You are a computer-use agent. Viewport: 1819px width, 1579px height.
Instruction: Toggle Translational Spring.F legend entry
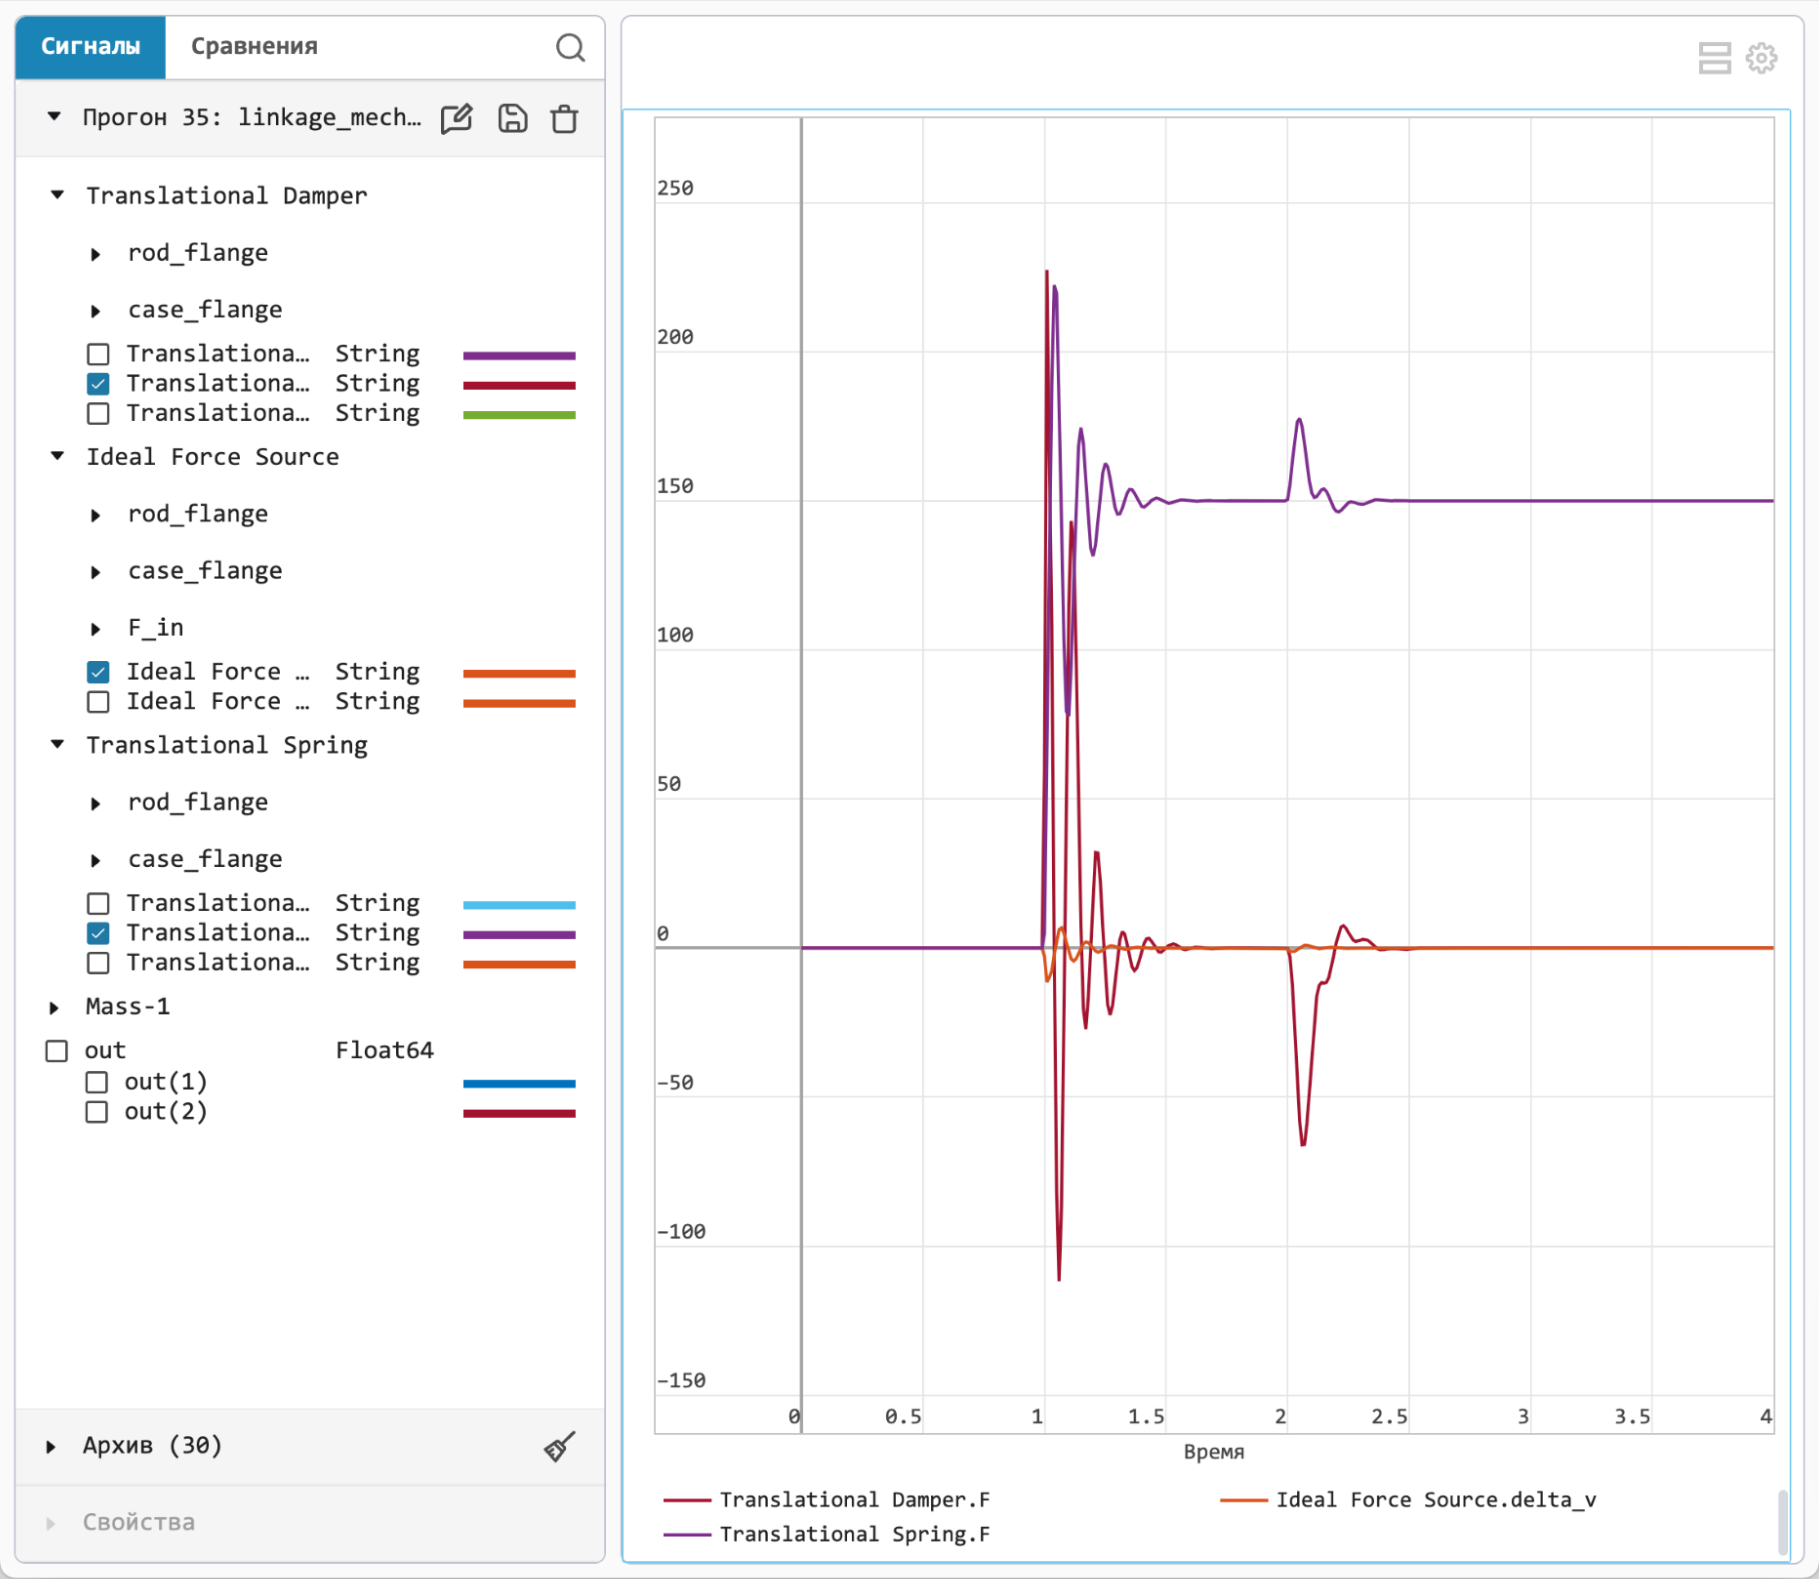coord(827,1534)
